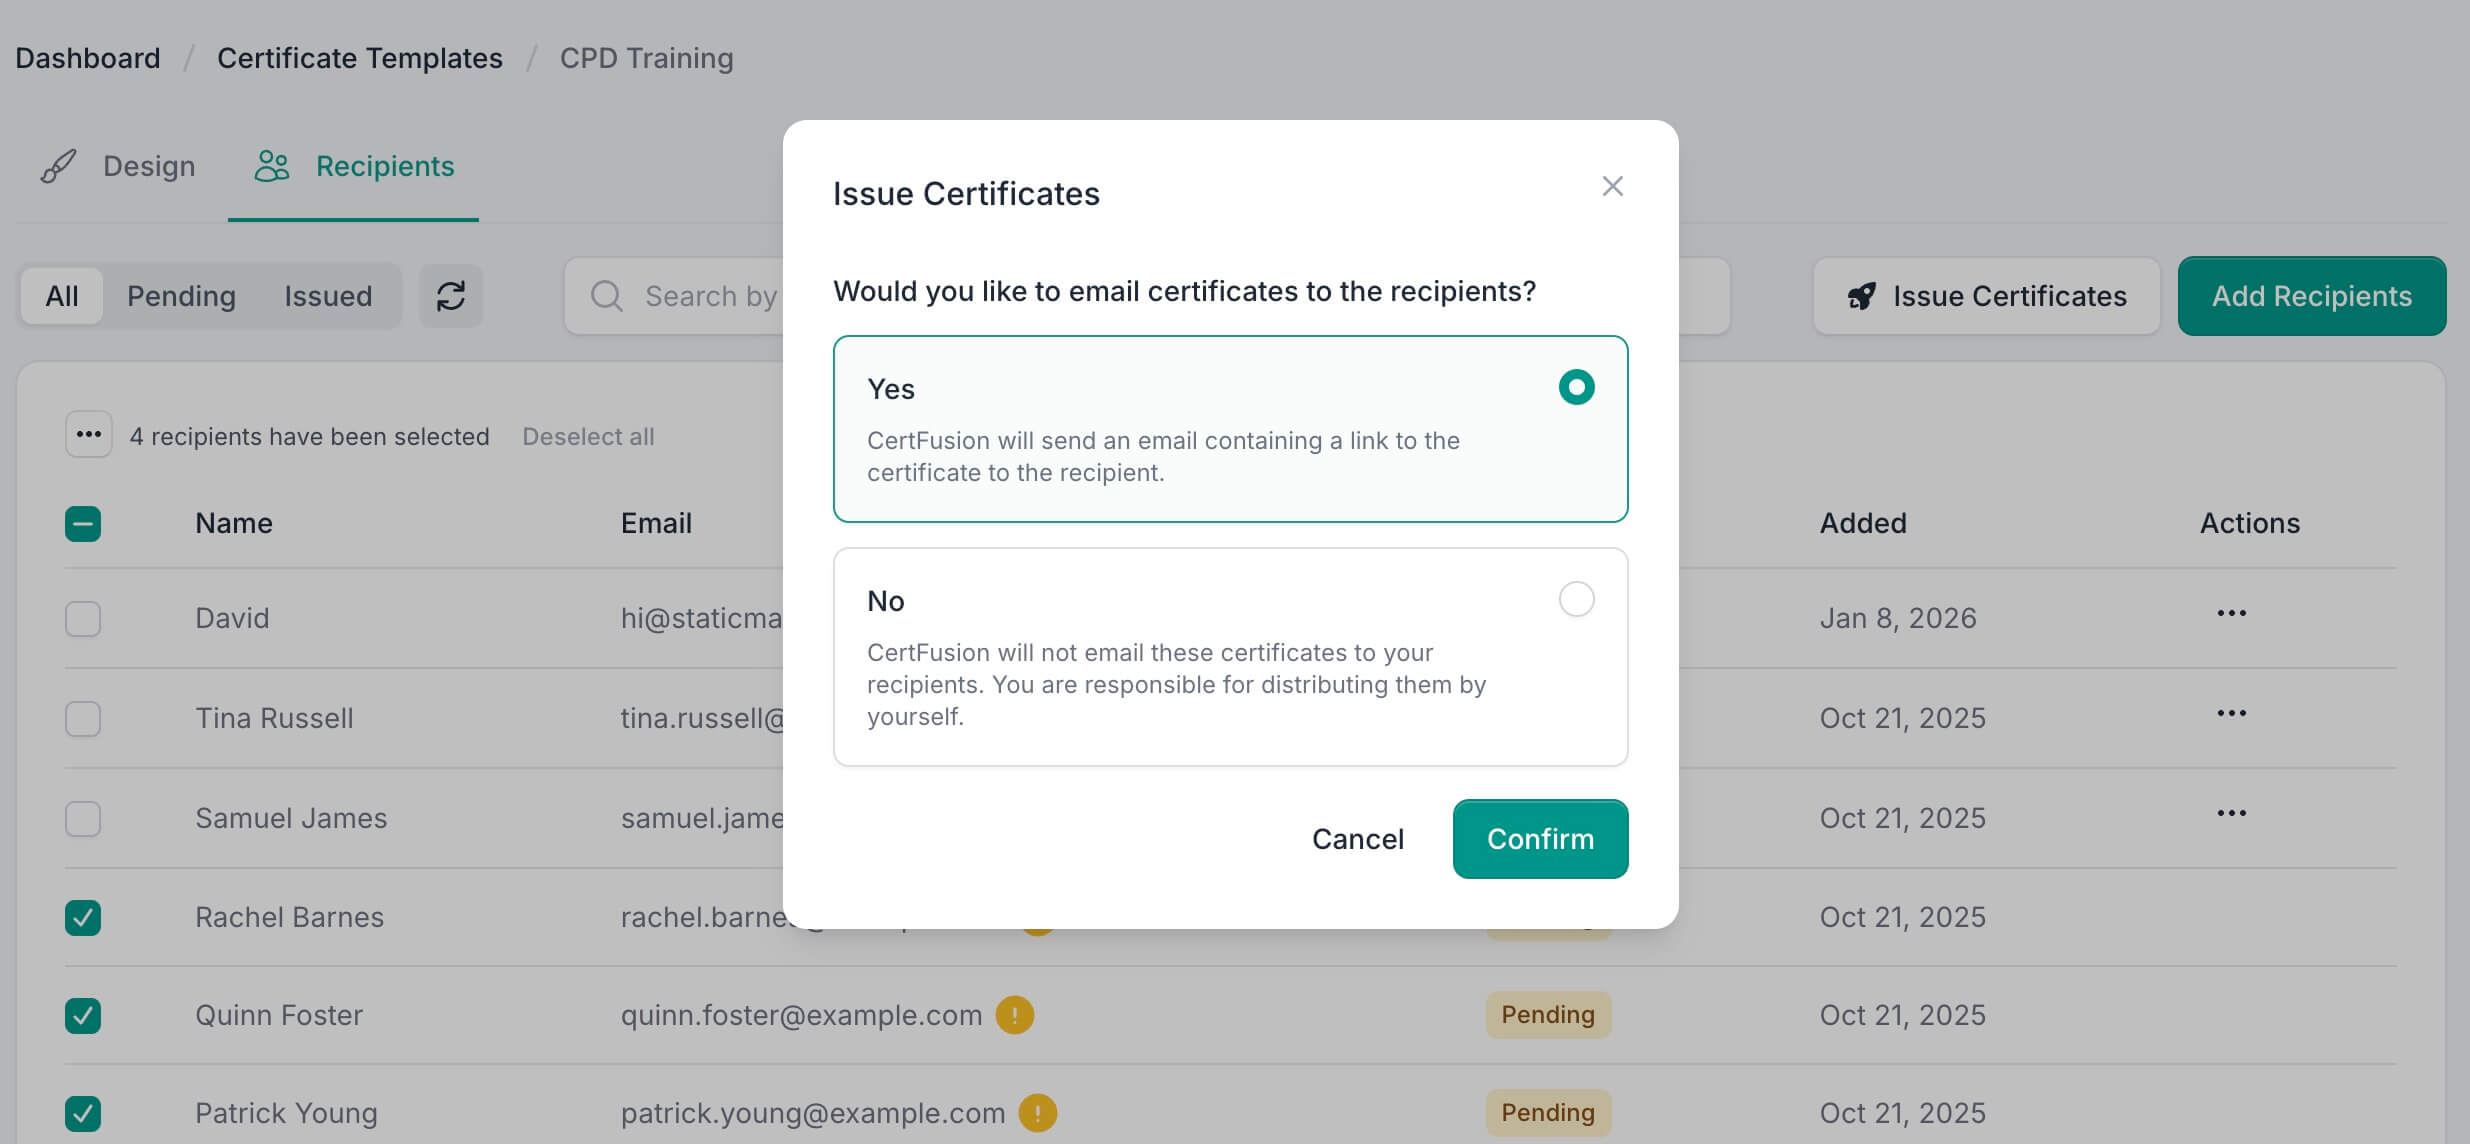Uncheck Rachel Barnes row checkbox
This screenshot has height=1144, width=2470.
(x=83, y=918)
